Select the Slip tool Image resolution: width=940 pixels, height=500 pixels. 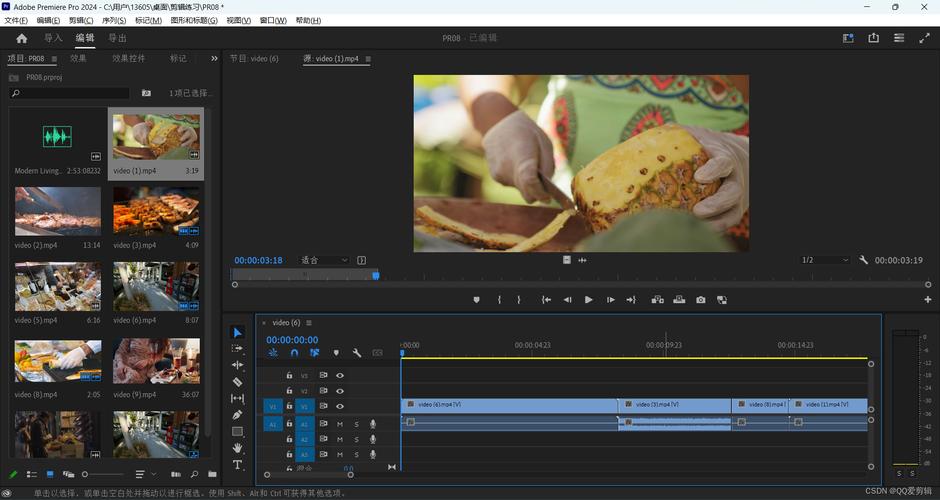tap(237, 398)
